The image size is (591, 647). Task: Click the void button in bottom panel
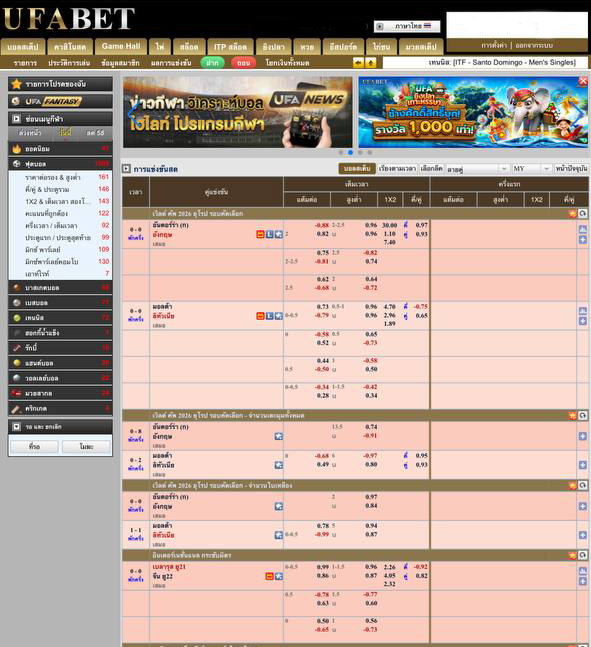click(x=86, y=446)
